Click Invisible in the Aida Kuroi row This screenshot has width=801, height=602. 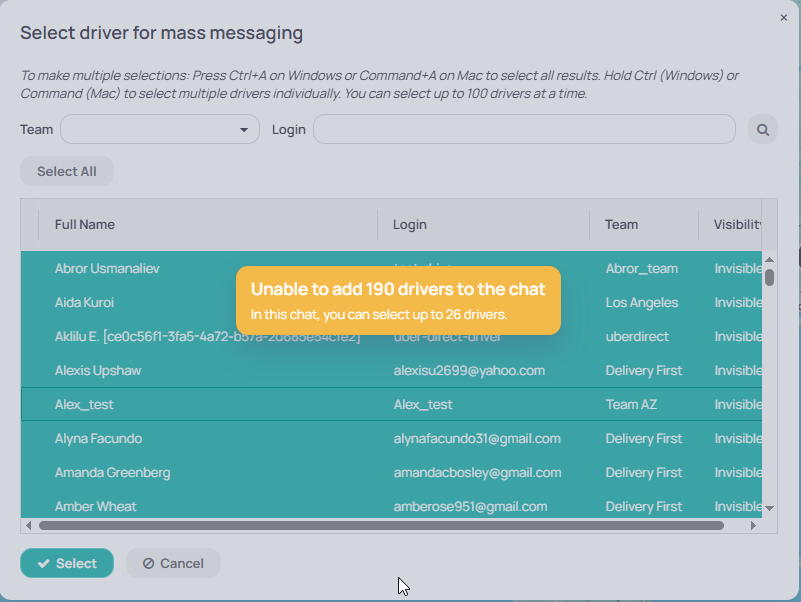tap(738, 303)
